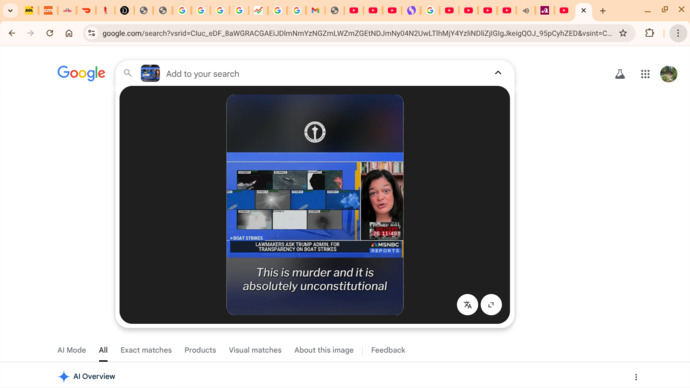
Task: Click the Feedback link
Action: pyautogui.click(x=388, y=350)
